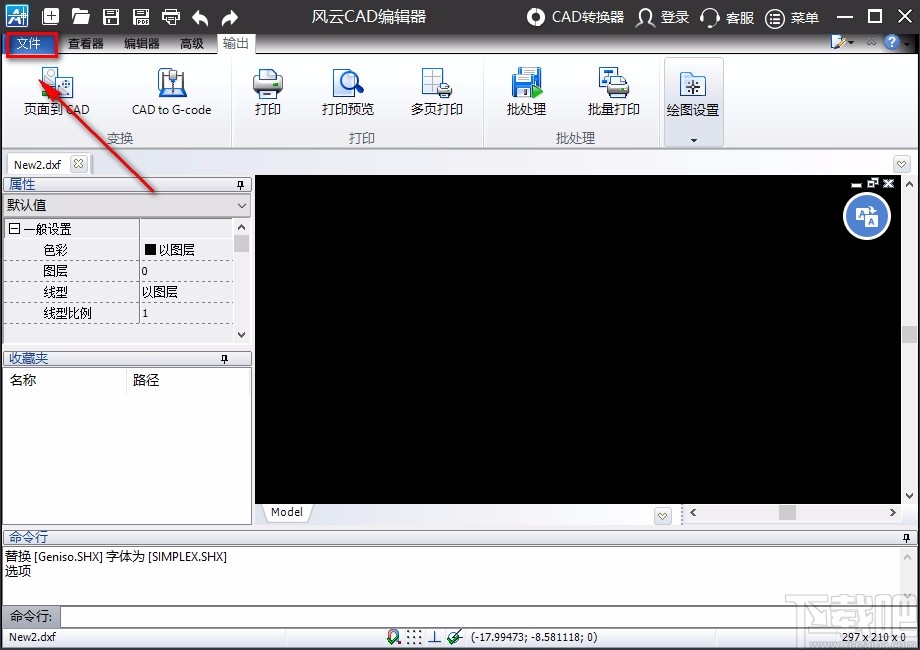Click the black 色彩 color swatch
The height and width of the screenshot is (650, 920).
150,249
